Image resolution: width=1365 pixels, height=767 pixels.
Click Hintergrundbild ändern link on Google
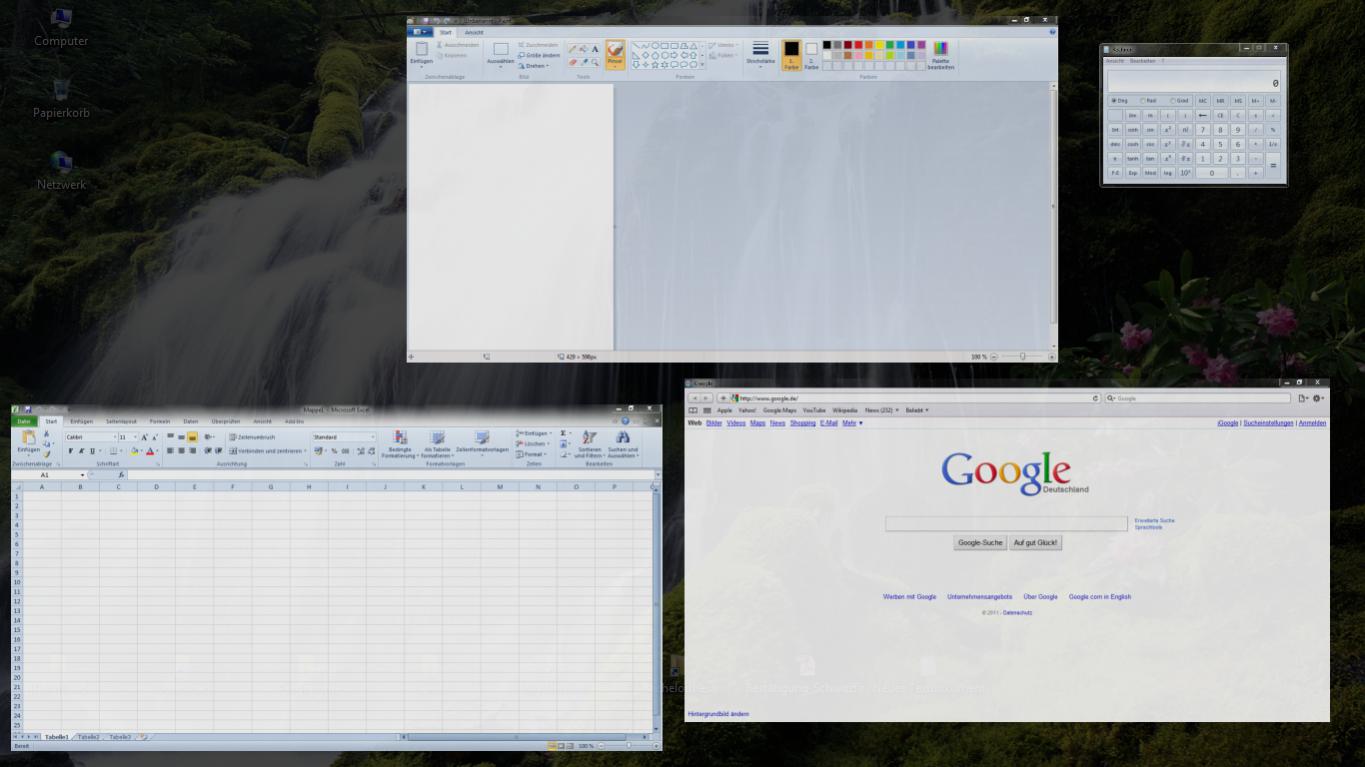click(718, 714)
